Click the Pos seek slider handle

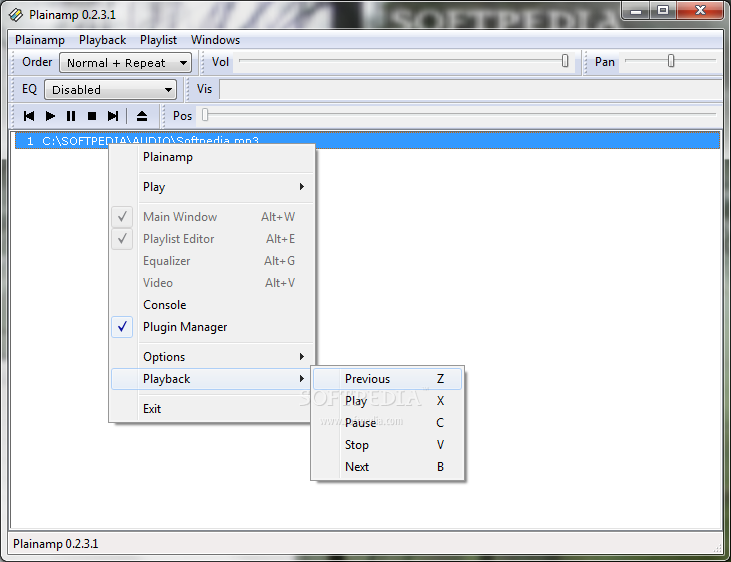(x=205, y=115)
